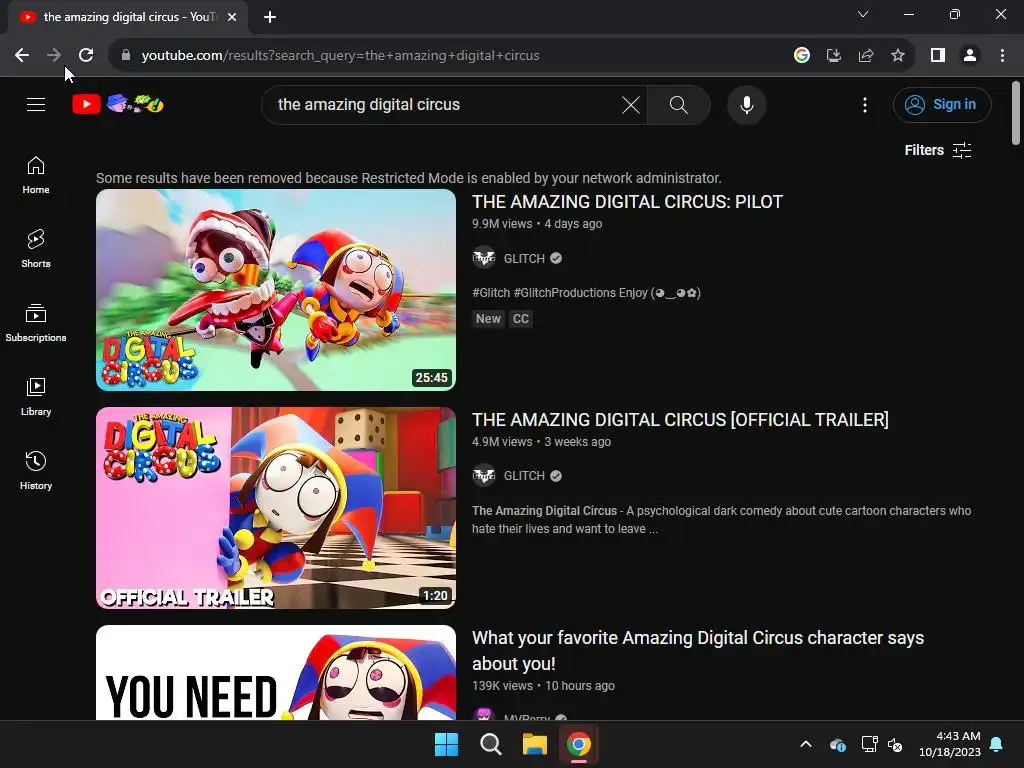
Task: Click the muted volume tray icon
Action: (x=895, y=744)
